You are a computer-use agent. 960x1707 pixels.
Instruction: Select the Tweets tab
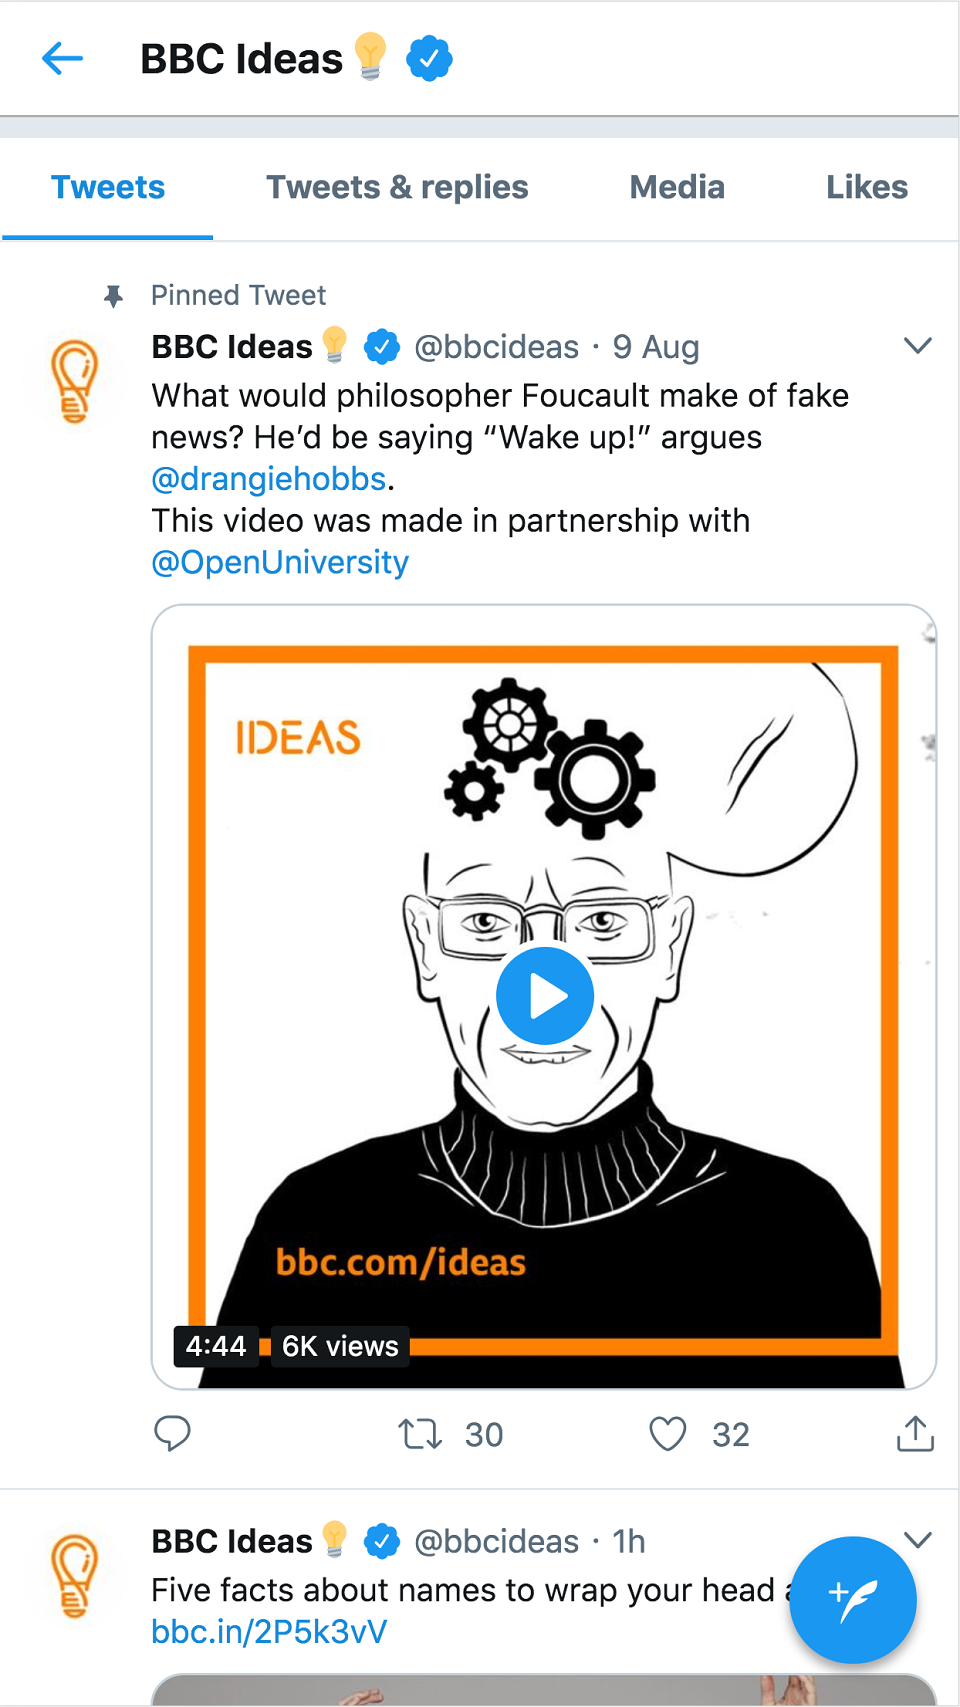108,187
